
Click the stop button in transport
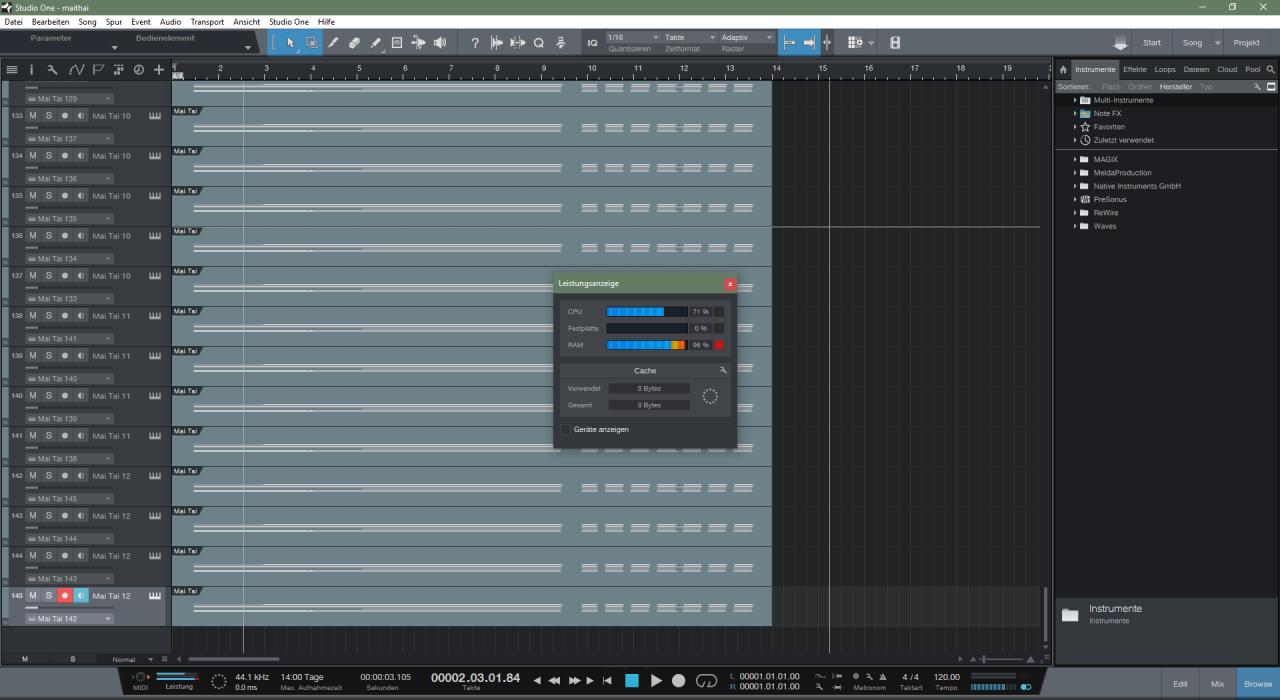(632, 681)
